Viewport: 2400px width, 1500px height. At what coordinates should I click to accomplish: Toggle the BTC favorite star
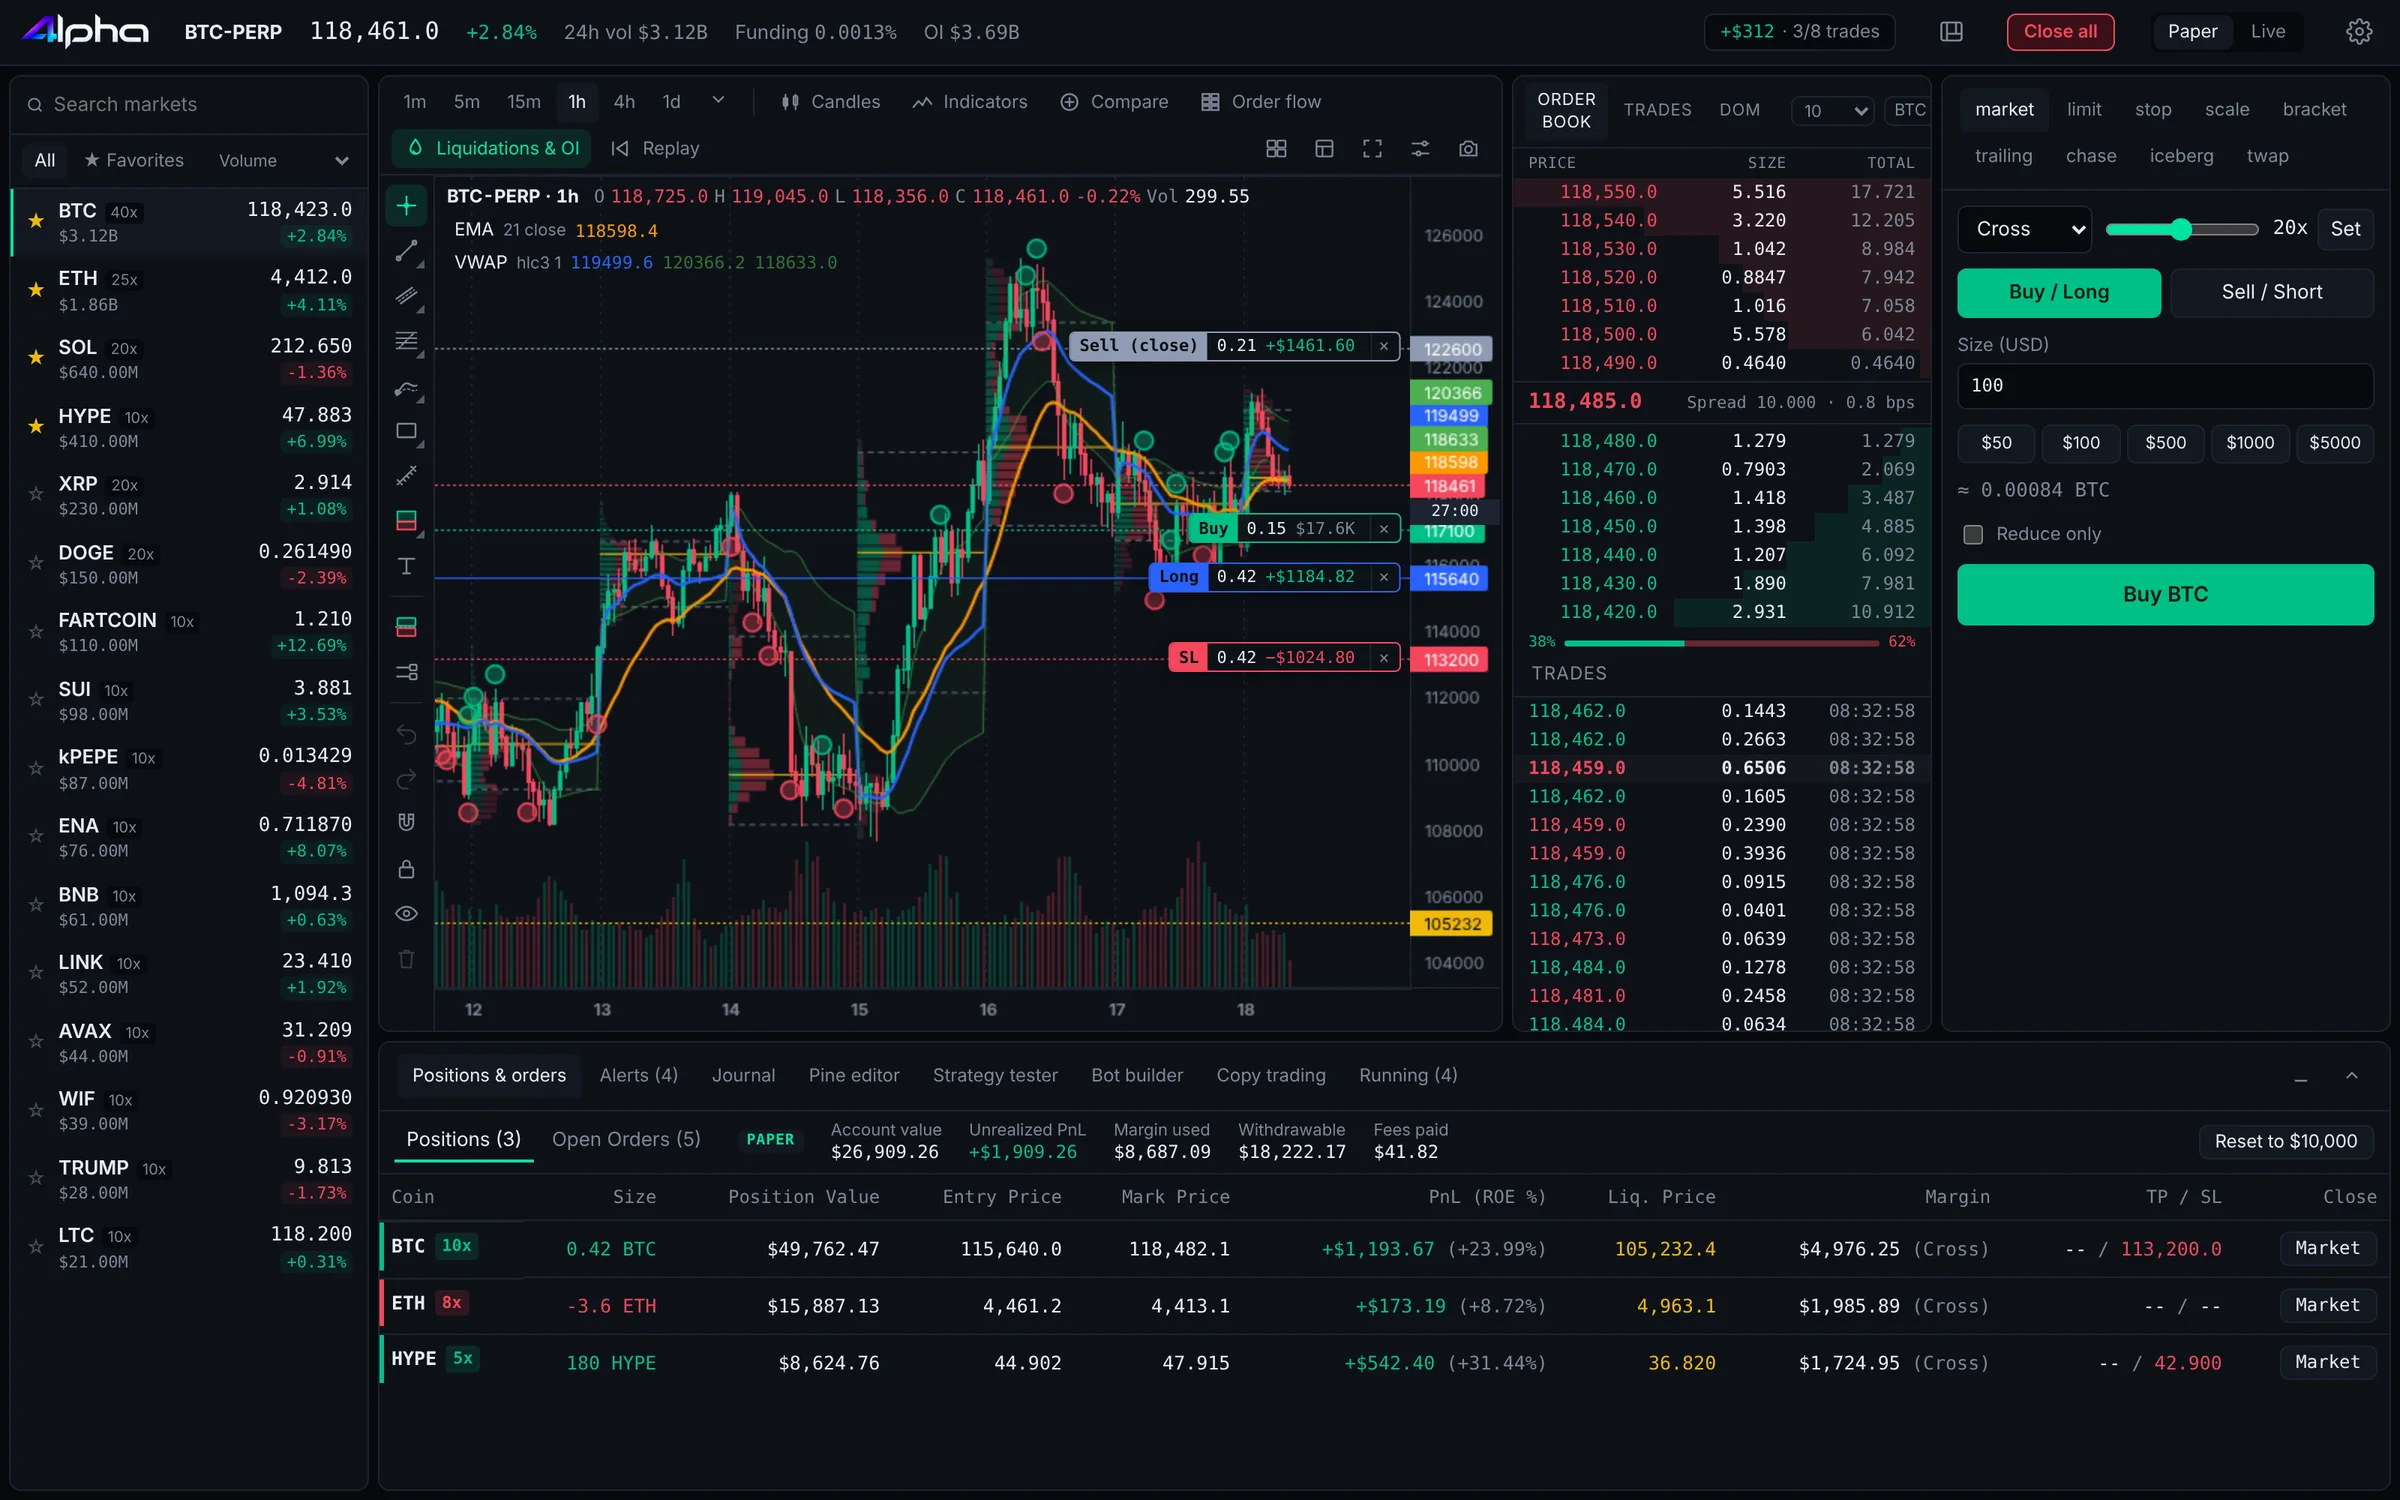pyautogui.click(x=36, y=221)
